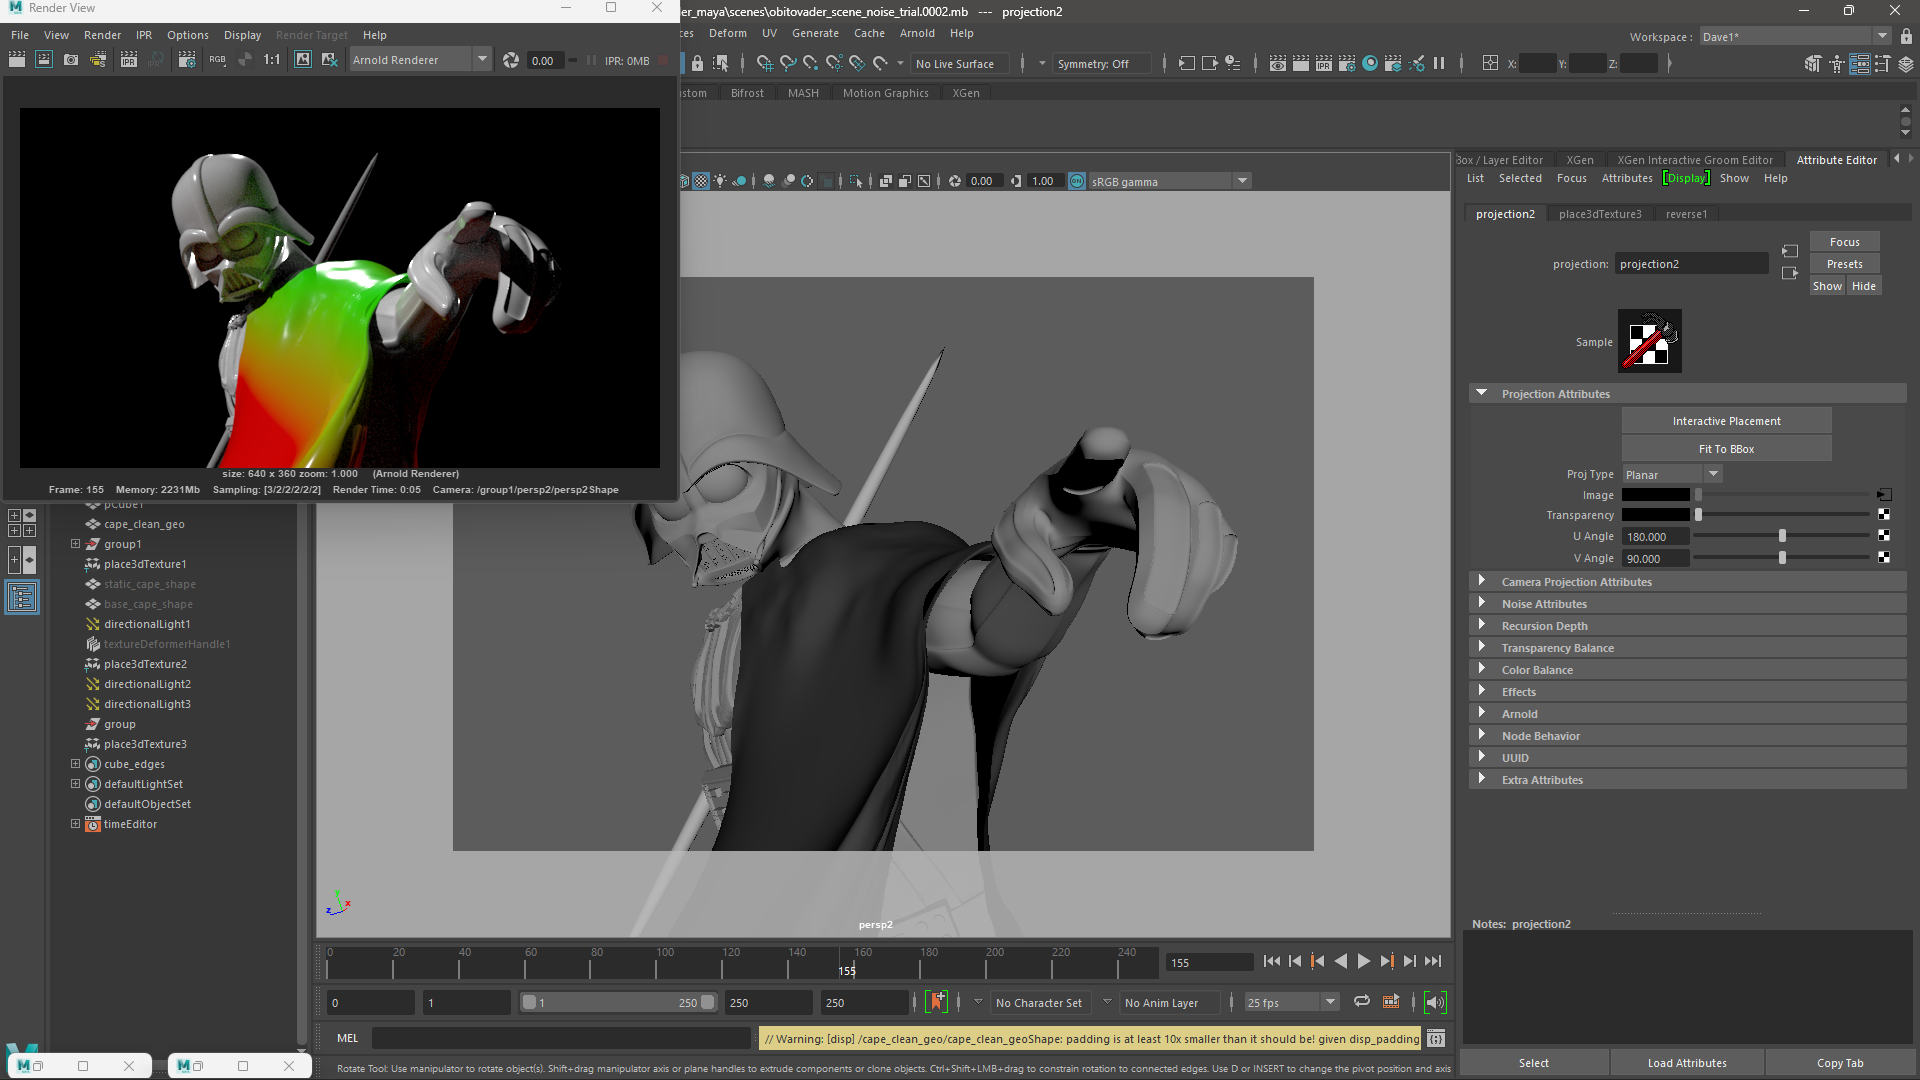Open the Arnold Renderer dropdown
Screen dimensions: 1920x1080
tap(482, 60)
